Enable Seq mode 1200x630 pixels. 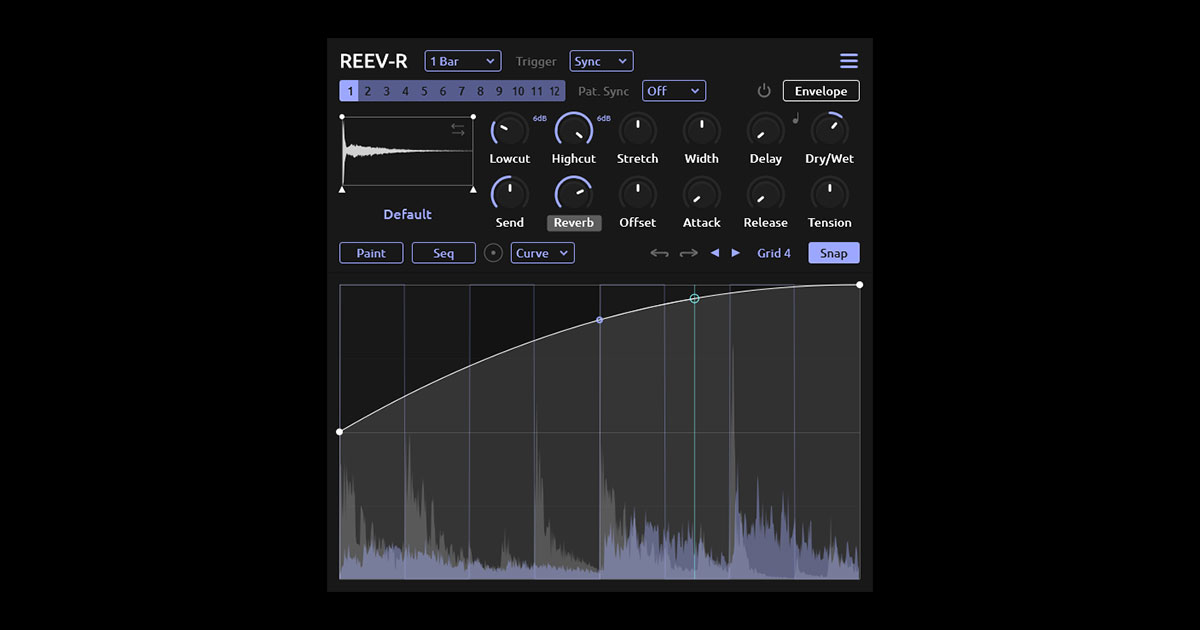pos(443,253)
